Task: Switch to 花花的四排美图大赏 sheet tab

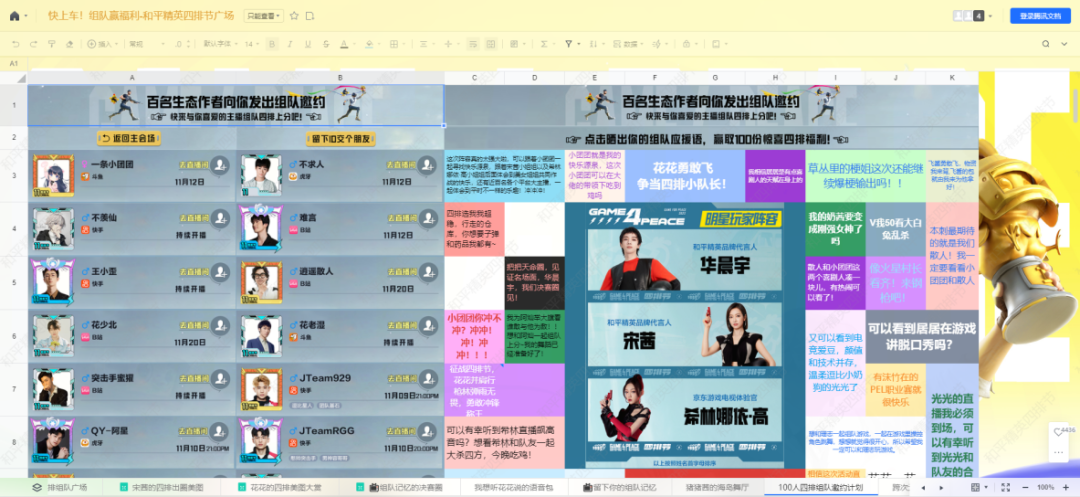Action: click(x=280, y=487)
